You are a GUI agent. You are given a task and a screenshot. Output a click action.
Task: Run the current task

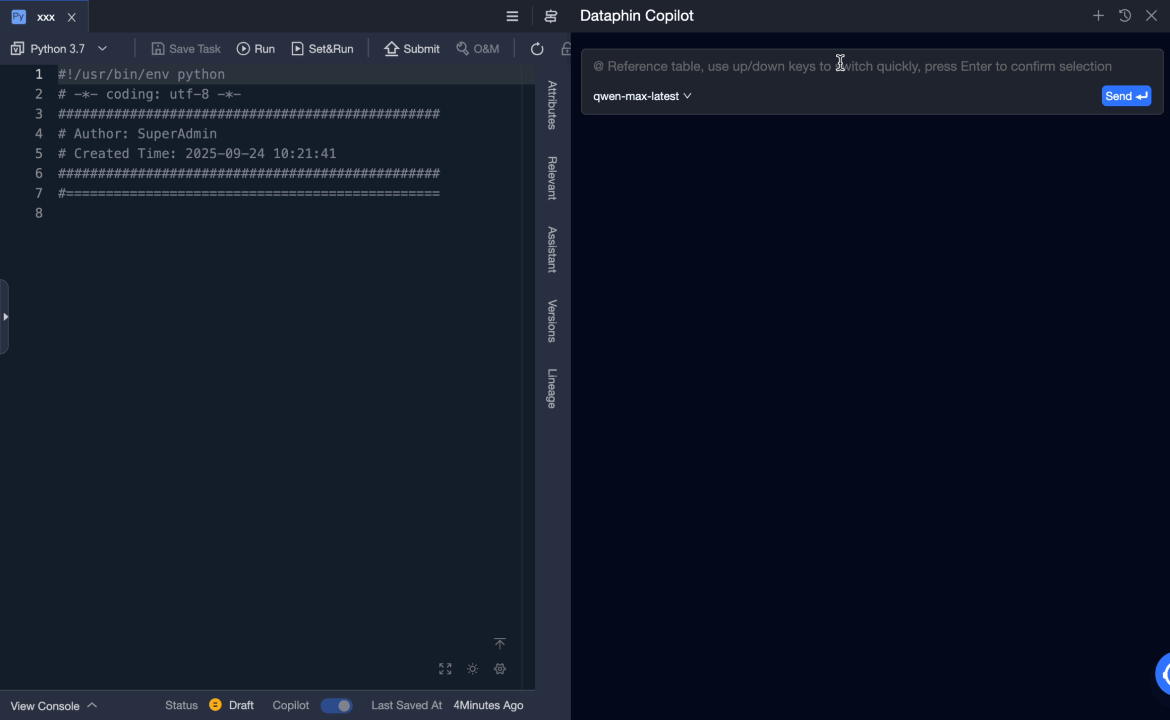(256, 48)
